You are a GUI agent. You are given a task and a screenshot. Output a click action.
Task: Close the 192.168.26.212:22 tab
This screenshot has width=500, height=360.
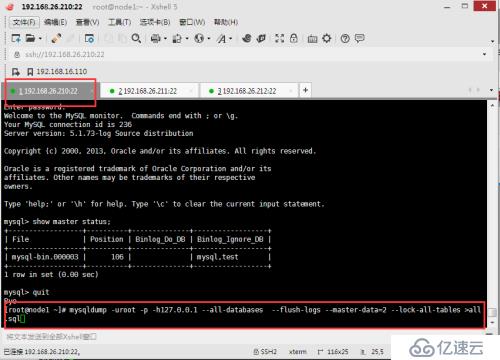tap(291, 91)
